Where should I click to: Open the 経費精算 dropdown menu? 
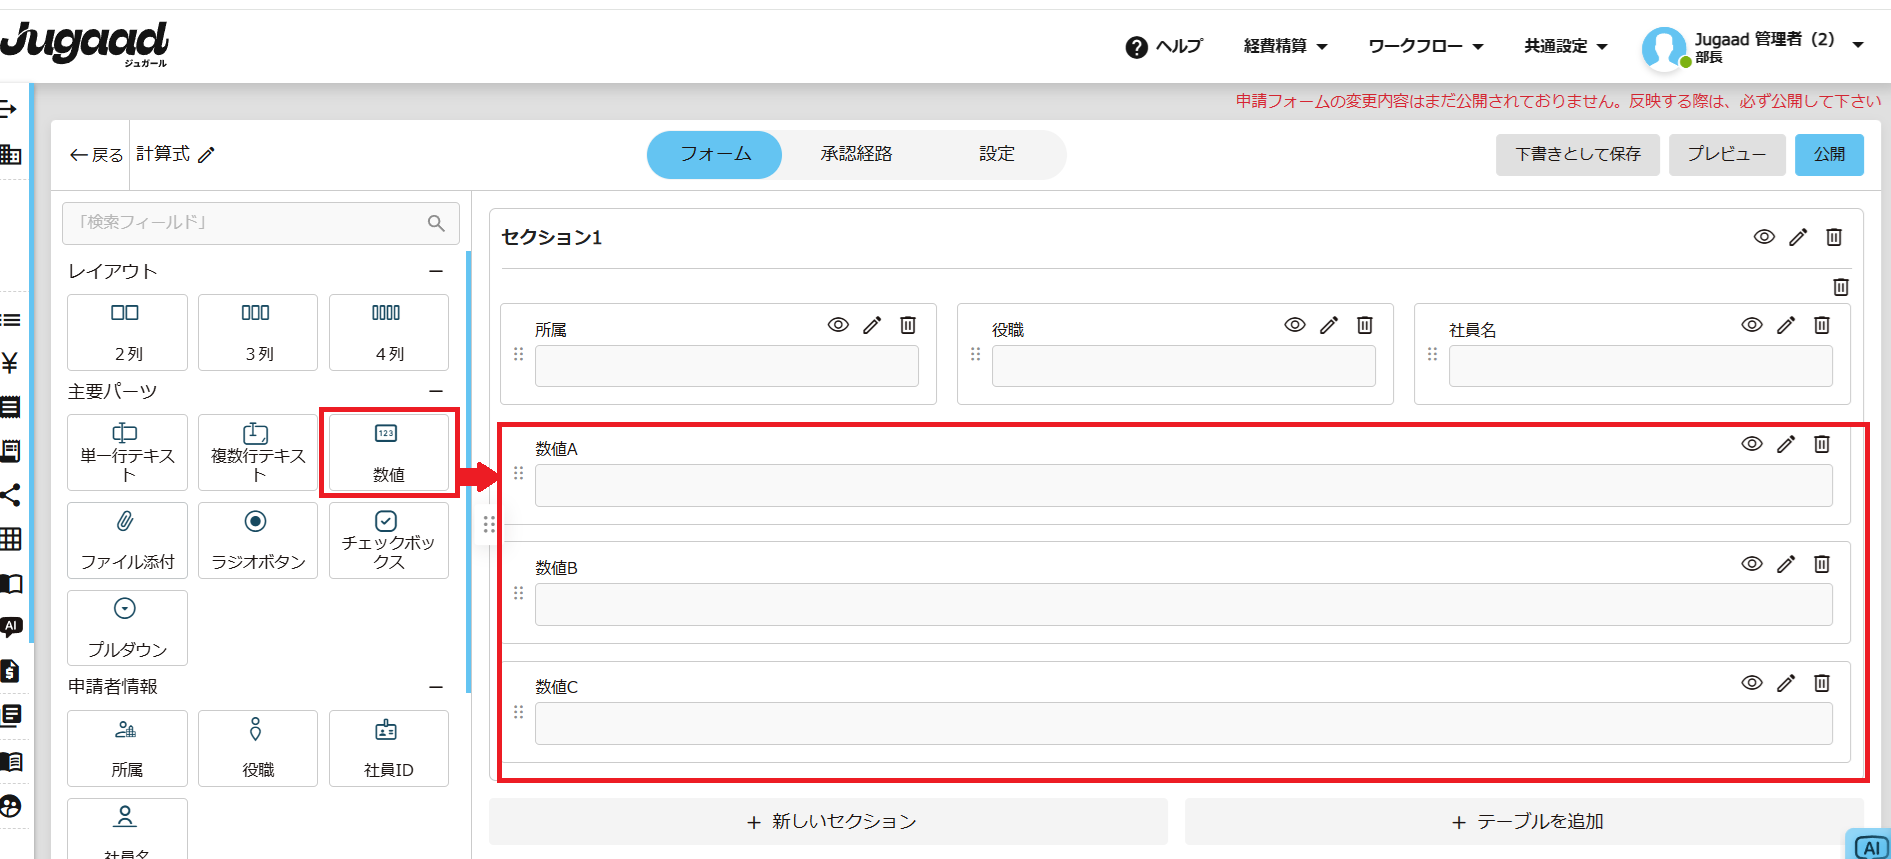click(x=1284, y=46)
